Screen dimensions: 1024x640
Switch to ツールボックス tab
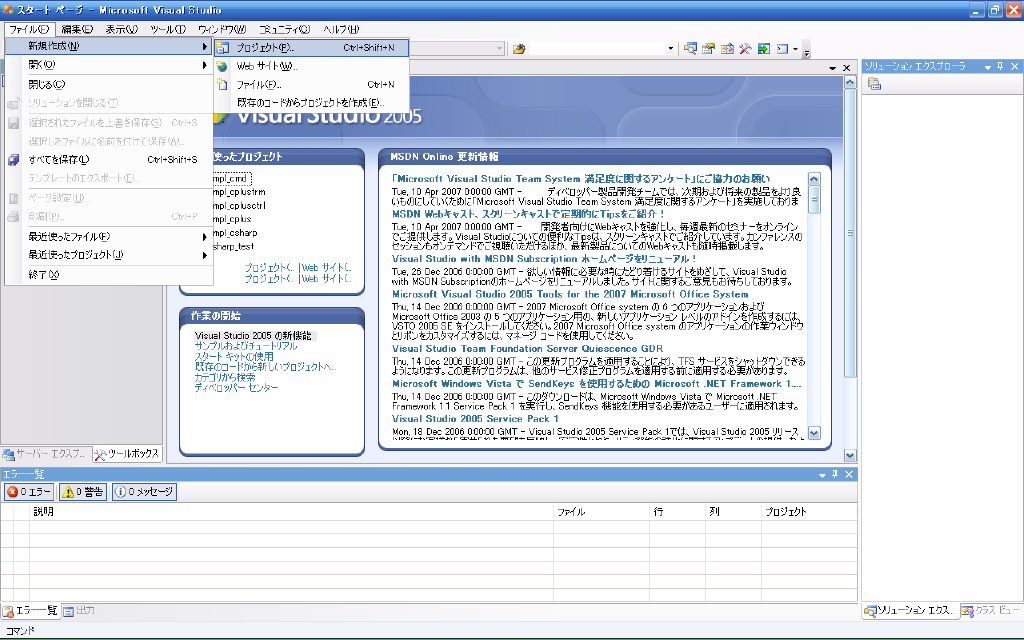127,453
